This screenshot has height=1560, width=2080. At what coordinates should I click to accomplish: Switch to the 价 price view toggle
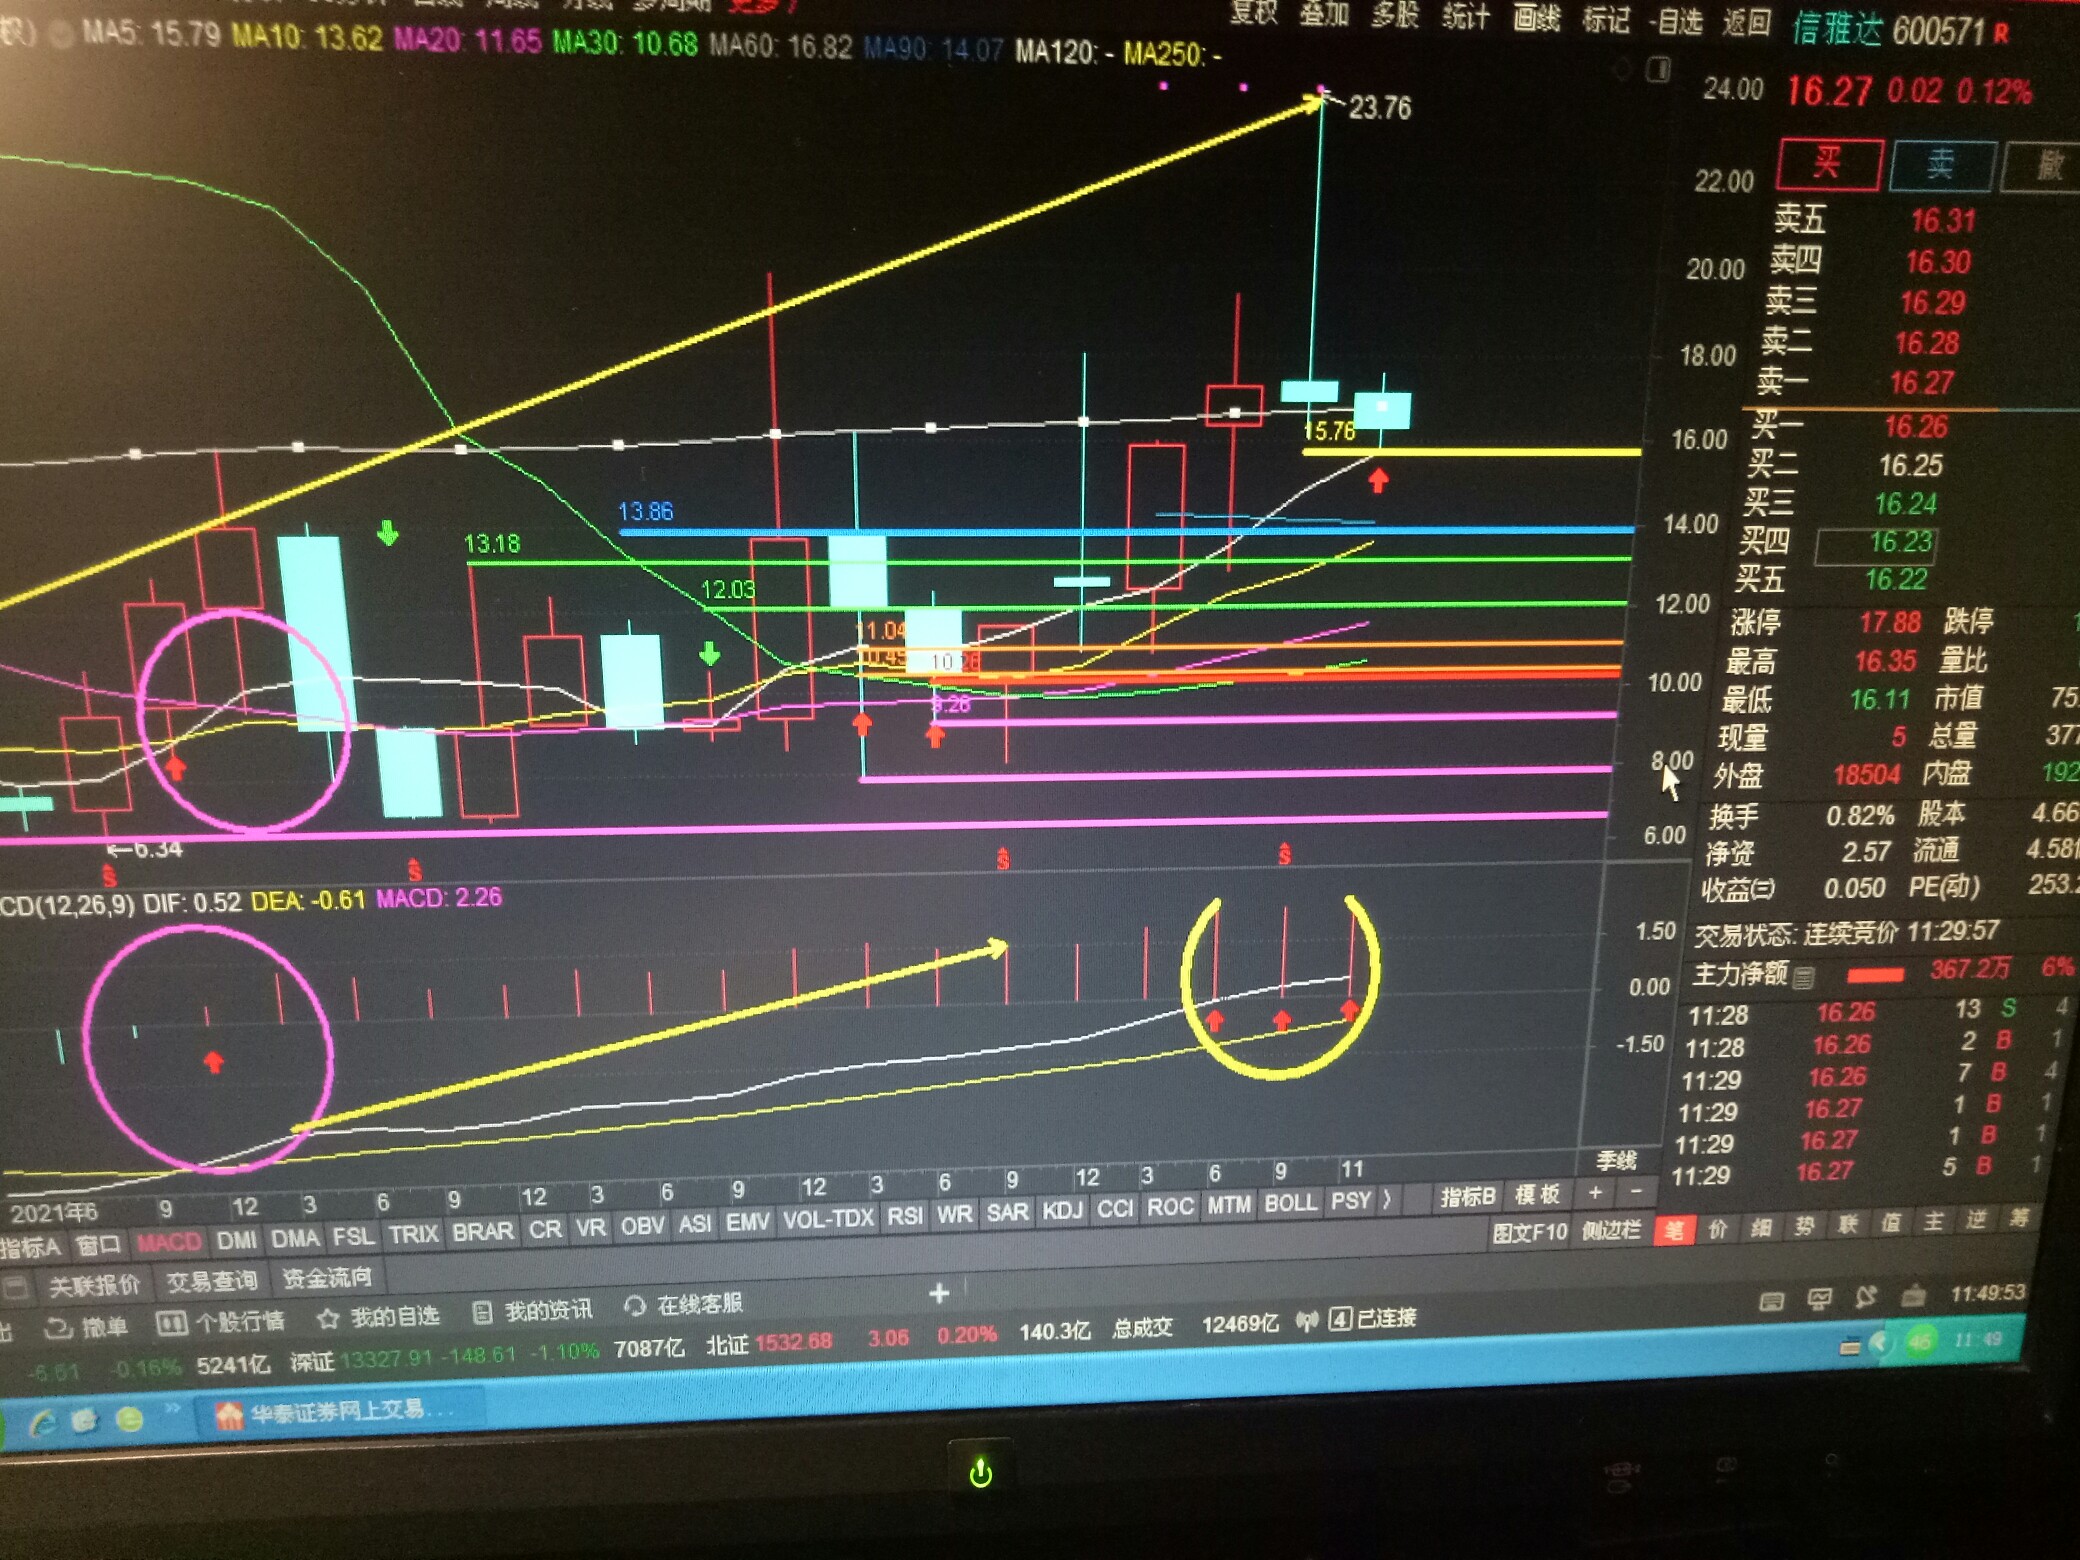tap(1718, 1228)
